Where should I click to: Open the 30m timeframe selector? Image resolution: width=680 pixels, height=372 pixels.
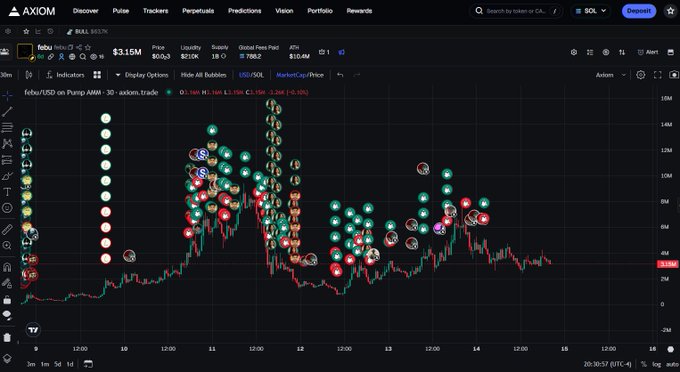[x=7, y=75]
